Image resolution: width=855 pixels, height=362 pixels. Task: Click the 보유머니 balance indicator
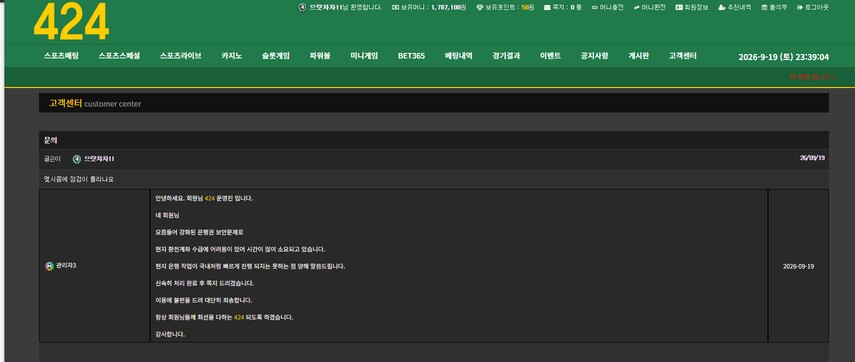(429, 8)
